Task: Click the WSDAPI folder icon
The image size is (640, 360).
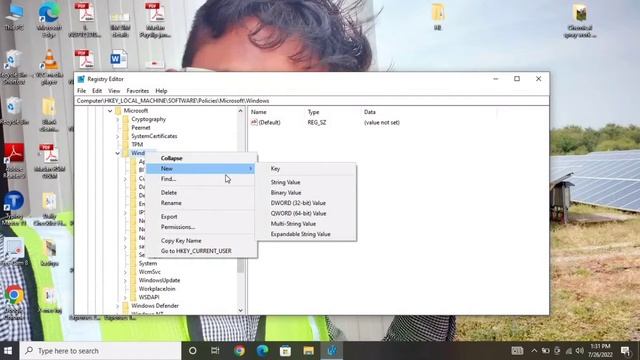Action: pos(133,297)
